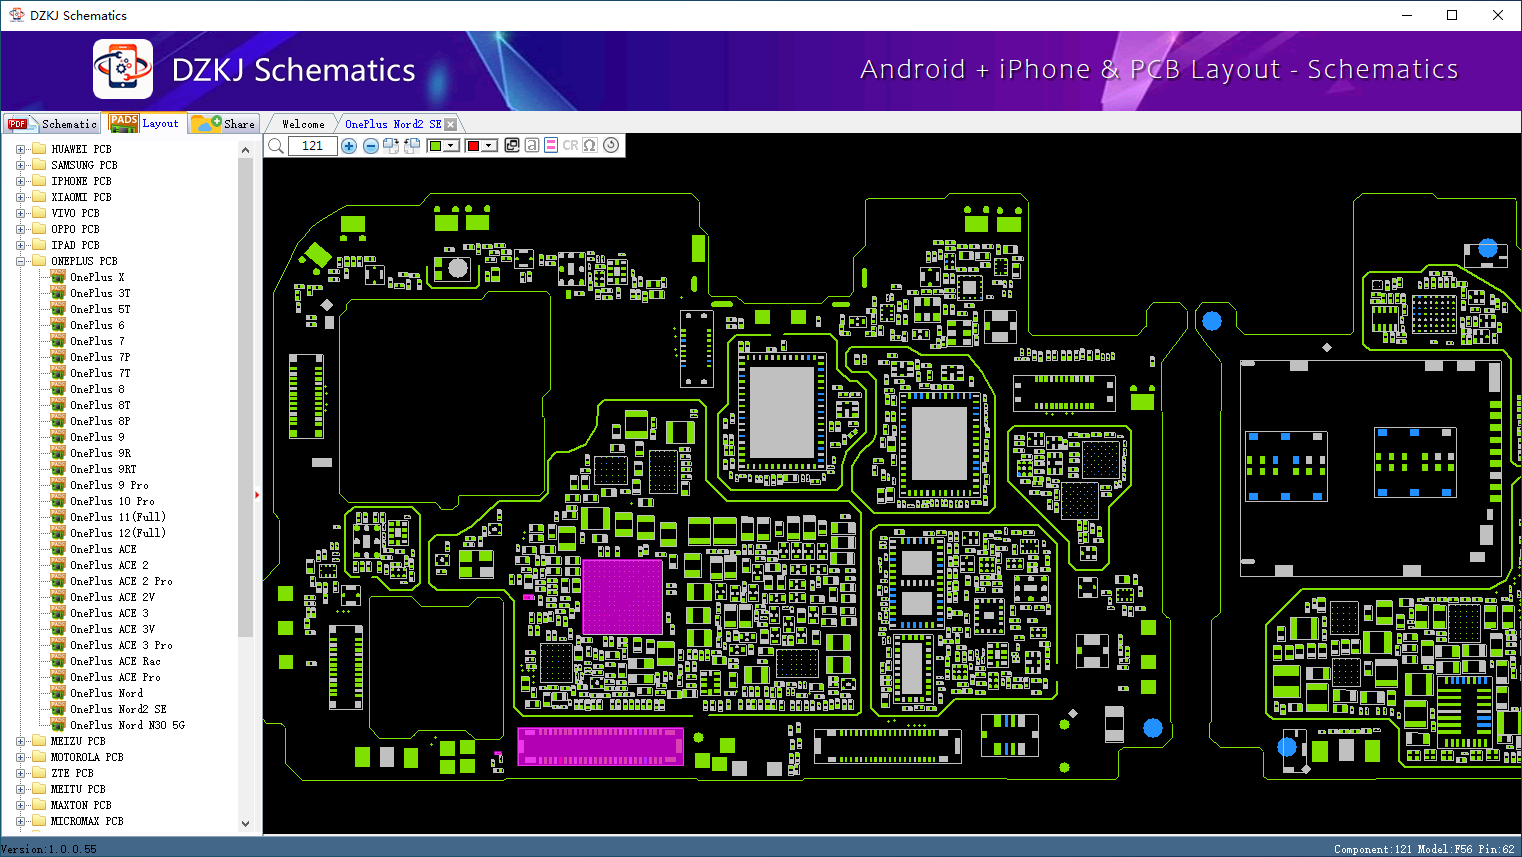This screenshot has width=1522, height=857.
Task: Close the OnePlus Nord2 SE tab
Action: 451,124
